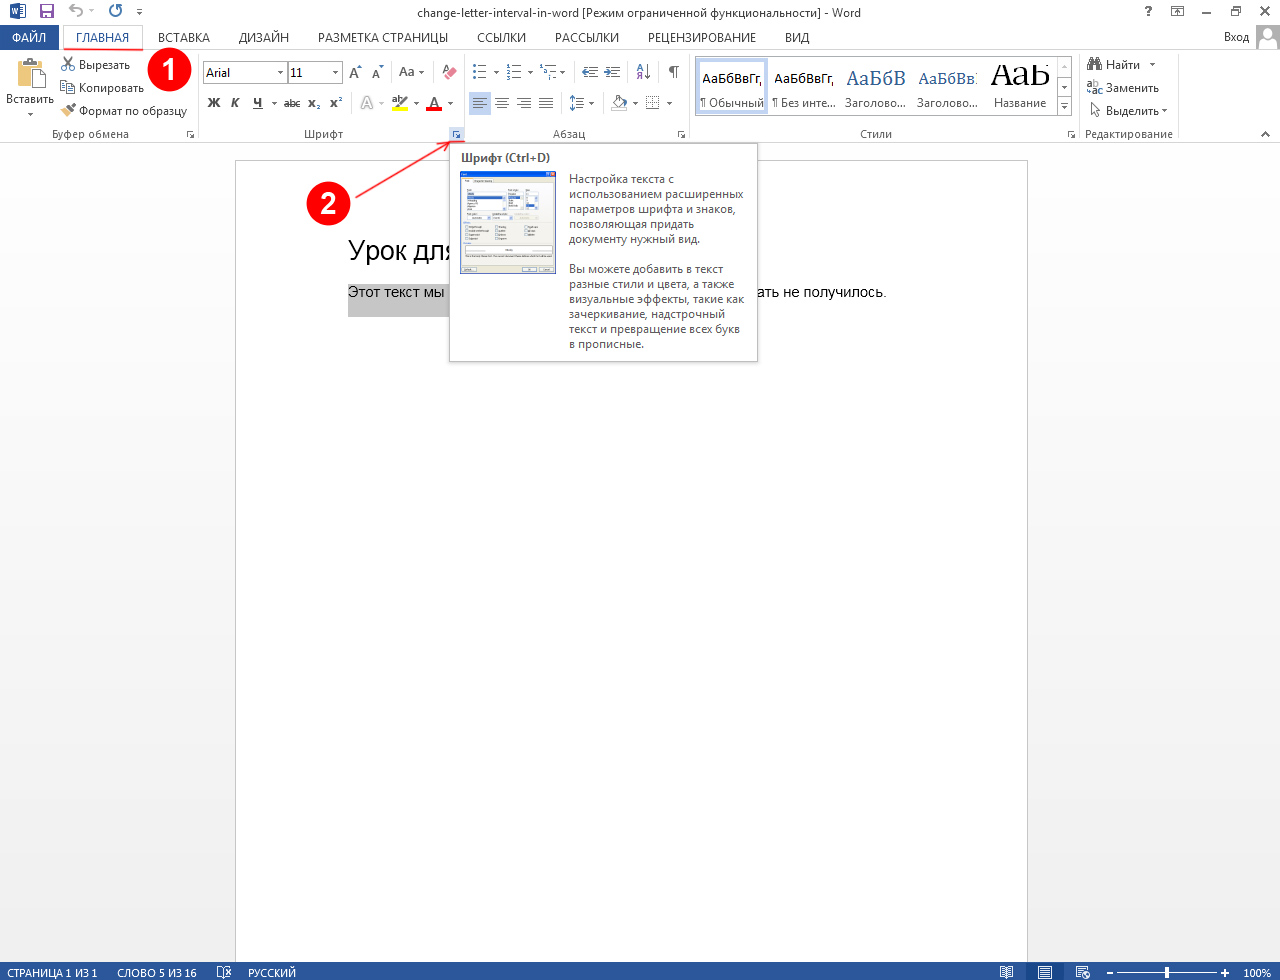Click the zoom slider handle
Screen dimensions: 1280x980
[1167, 973]
